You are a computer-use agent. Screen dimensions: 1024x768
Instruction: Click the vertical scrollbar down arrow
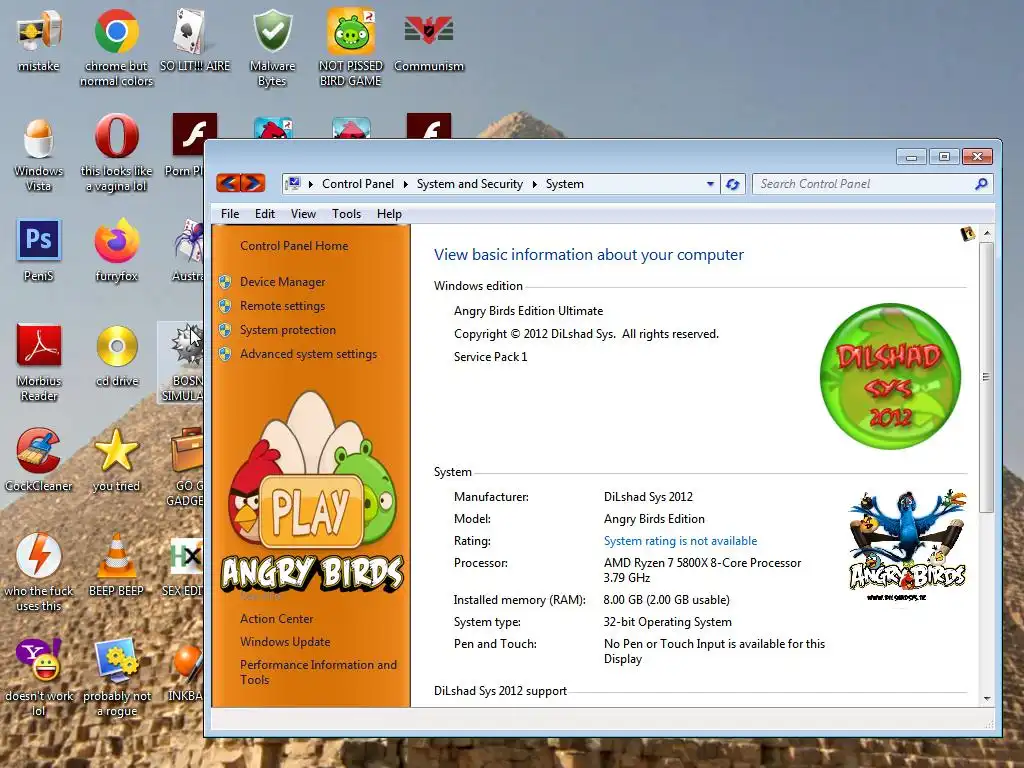tap(987, 698)
